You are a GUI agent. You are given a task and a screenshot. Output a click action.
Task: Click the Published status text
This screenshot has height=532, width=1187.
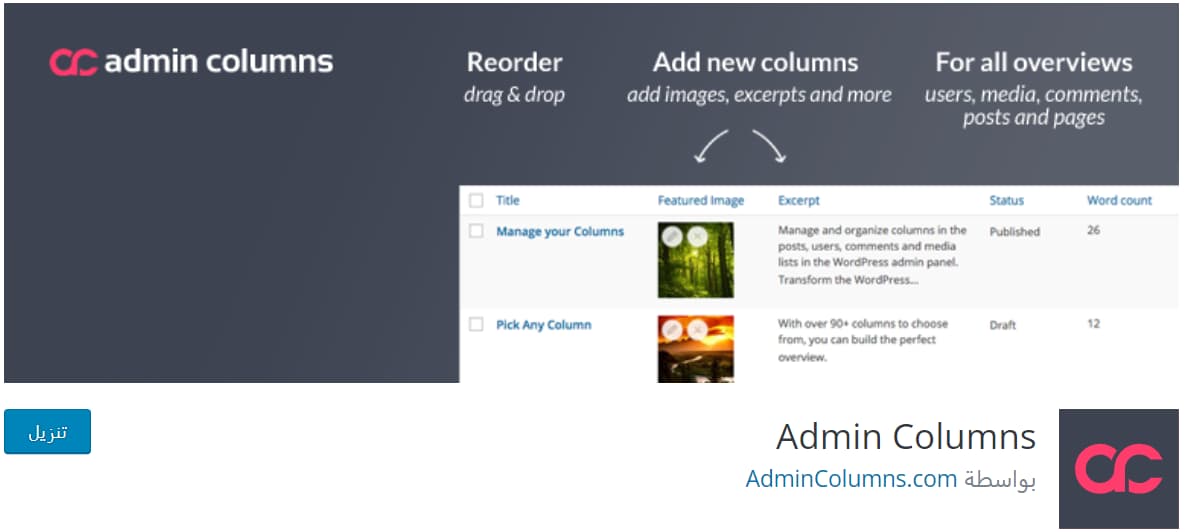[1014, 232]
